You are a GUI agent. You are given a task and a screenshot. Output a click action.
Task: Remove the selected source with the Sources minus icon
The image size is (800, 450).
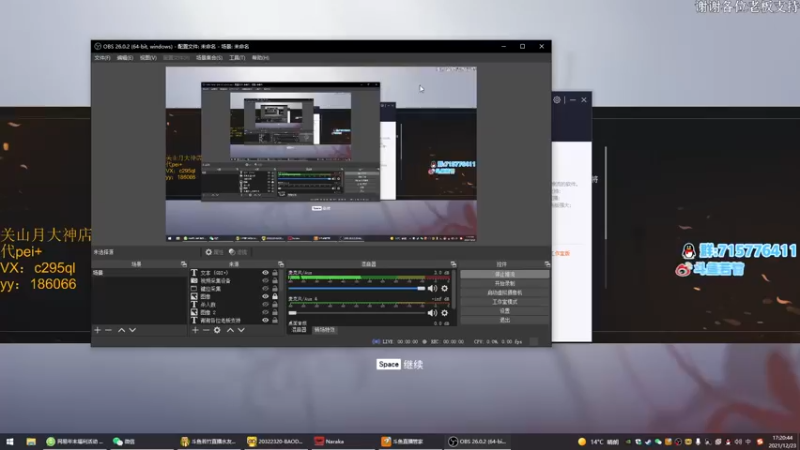click(x=206, y=330)
